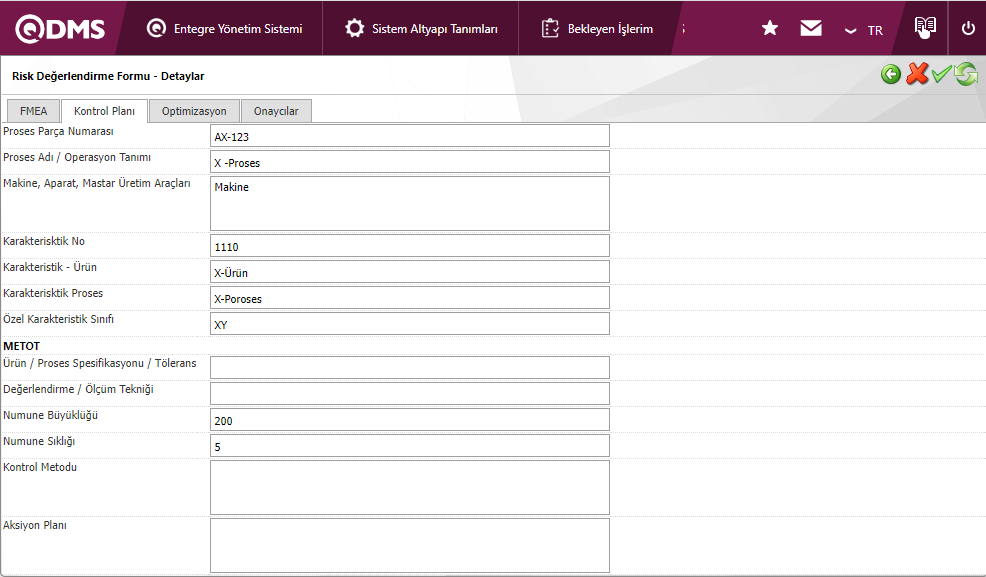
Task: Click the green back arrow icon
Action: click(x=891, y=75)
